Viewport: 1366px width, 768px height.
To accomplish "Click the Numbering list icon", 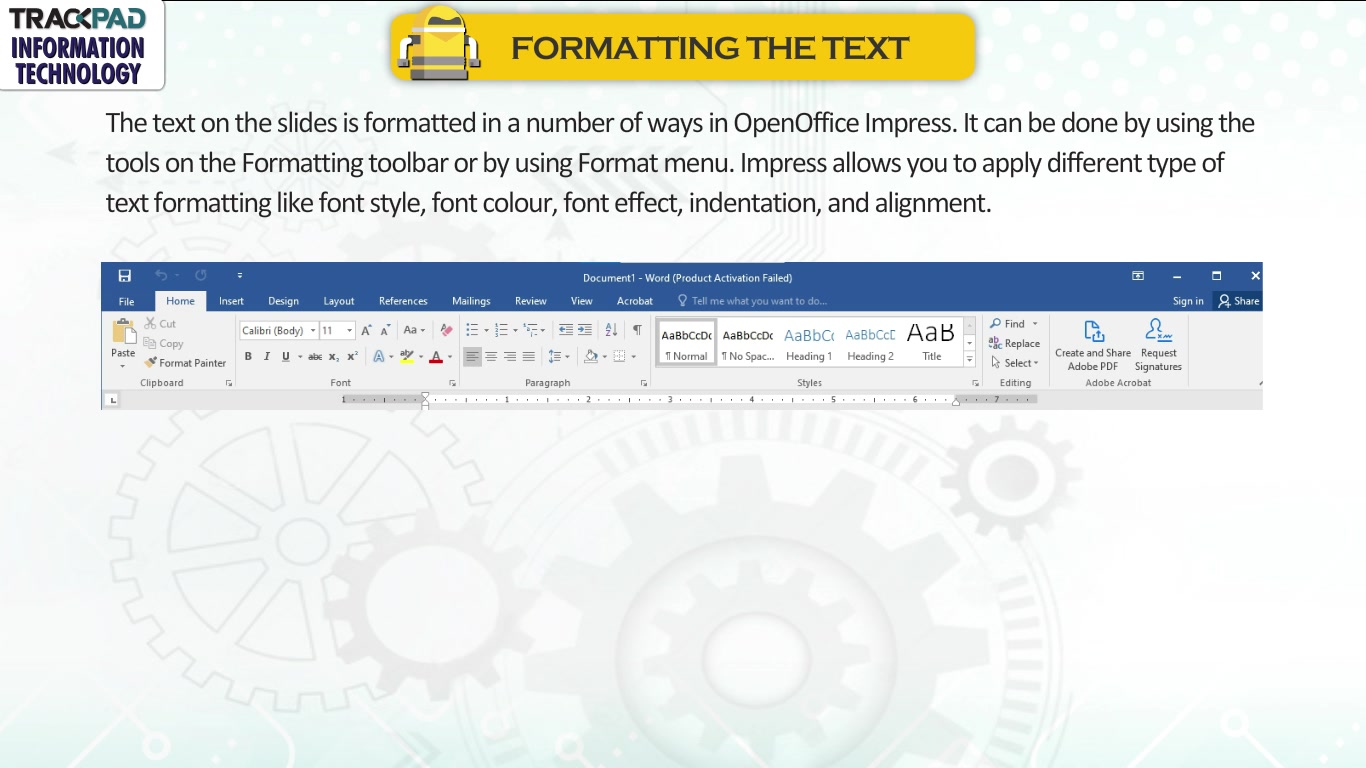I will (x=502, y=330).
